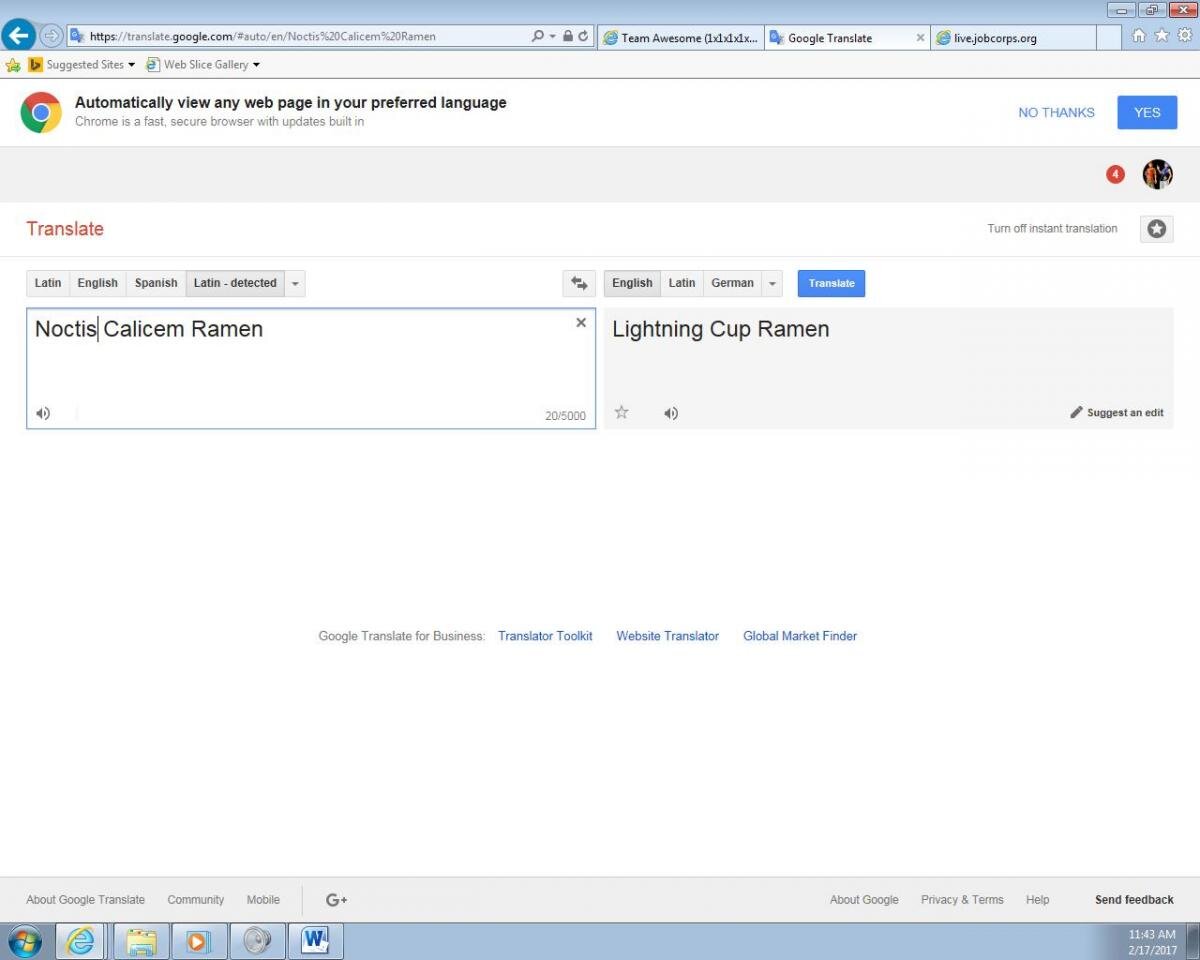Select German as target language
Viewport: 1200px width, 960px height.
[732, 283]
